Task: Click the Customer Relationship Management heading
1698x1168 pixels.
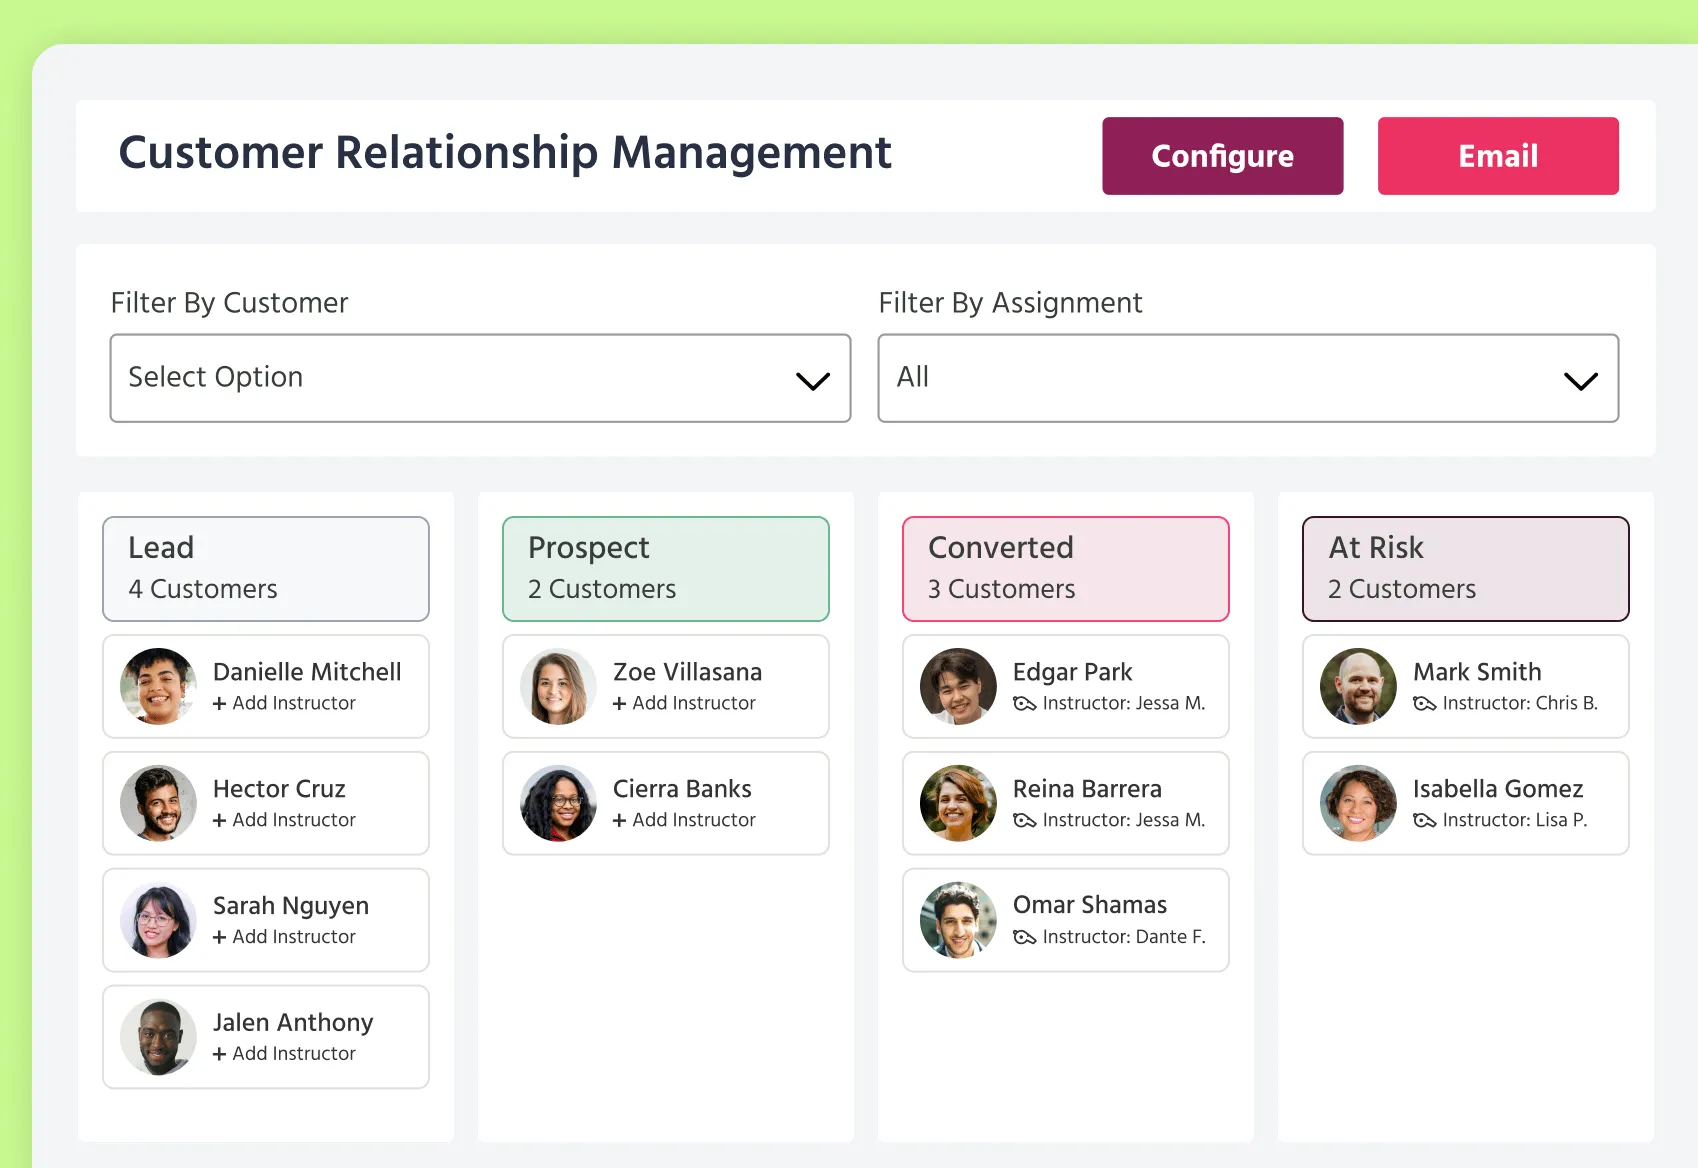Action: click(x=505, y=153)
